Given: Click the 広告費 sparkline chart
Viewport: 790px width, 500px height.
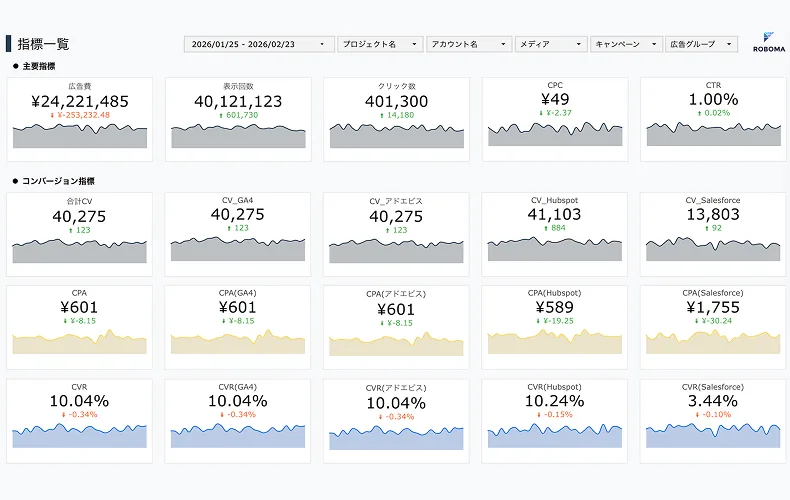Looking at the screenshot, I should [80, 137].
